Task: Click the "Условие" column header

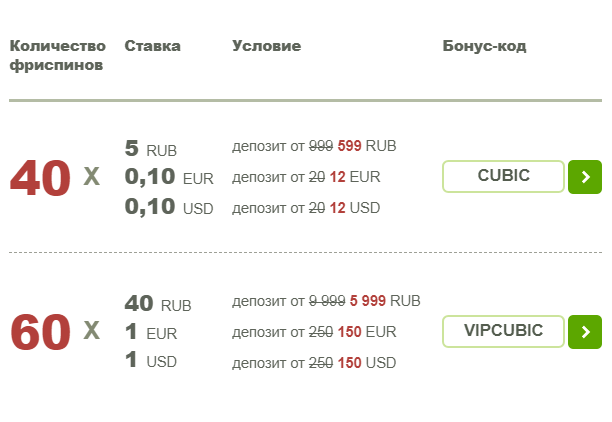Action: pos(266,46)
